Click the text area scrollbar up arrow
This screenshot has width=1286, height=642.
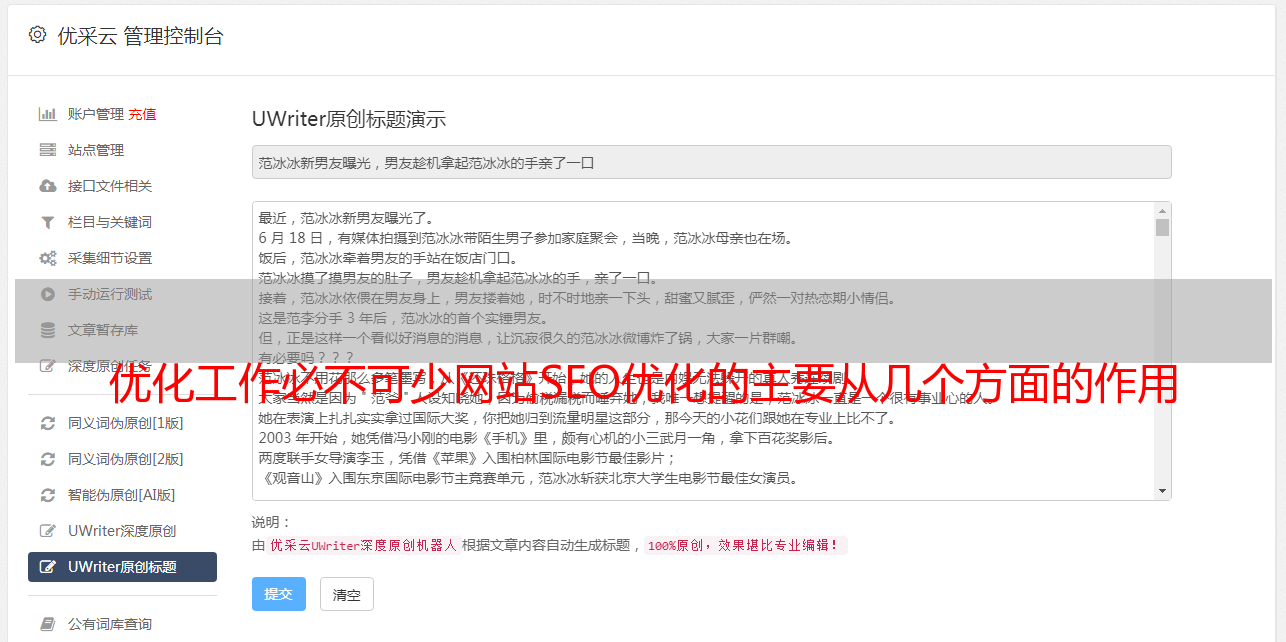tap(1162, 211)
